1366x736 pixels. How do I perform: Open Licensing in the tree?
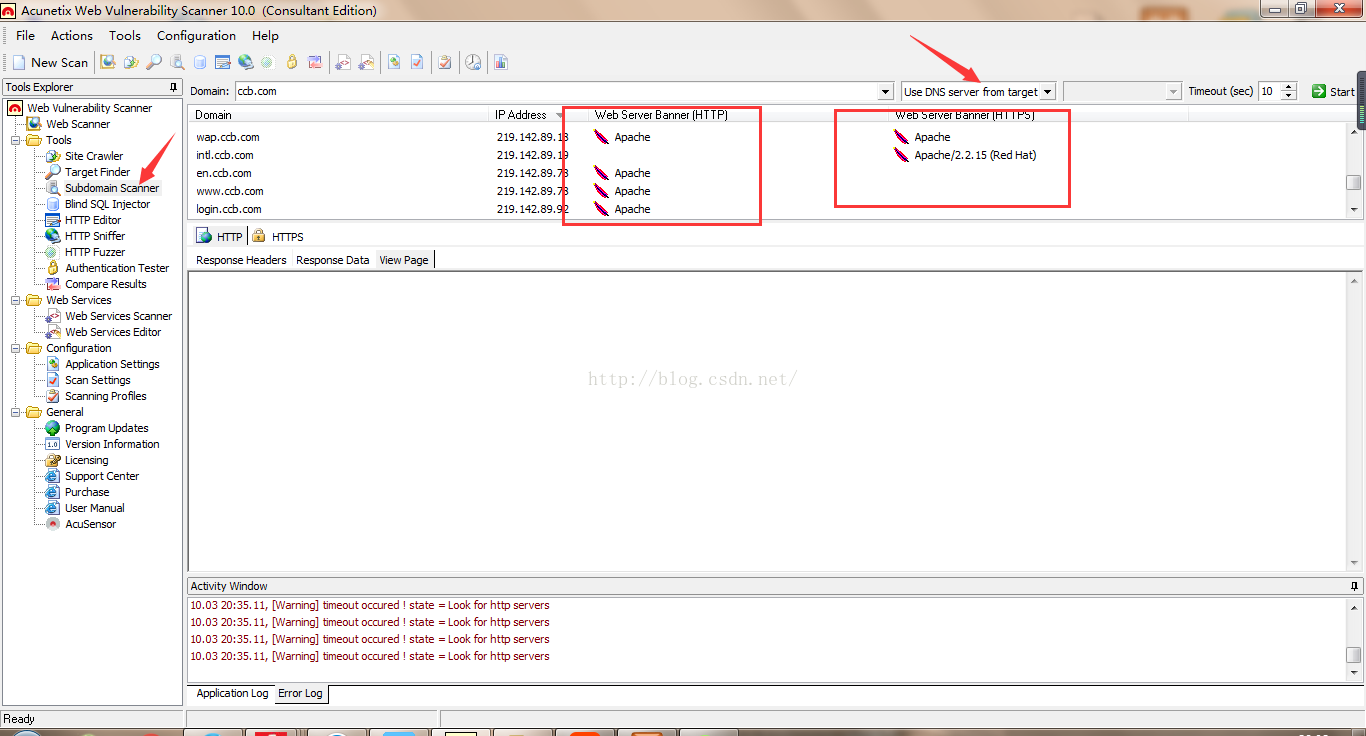coord(87,460)
